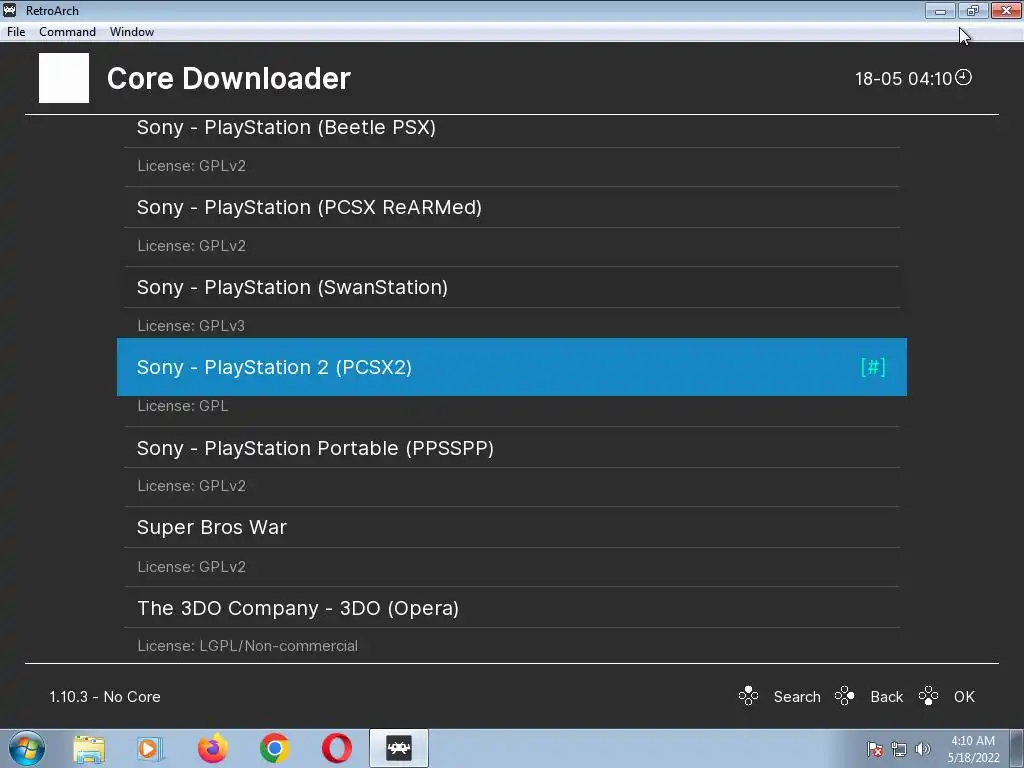Viewport: 1024px width, 768px height.
Task: Close the RetroArch window
Action: point(1006,10)
